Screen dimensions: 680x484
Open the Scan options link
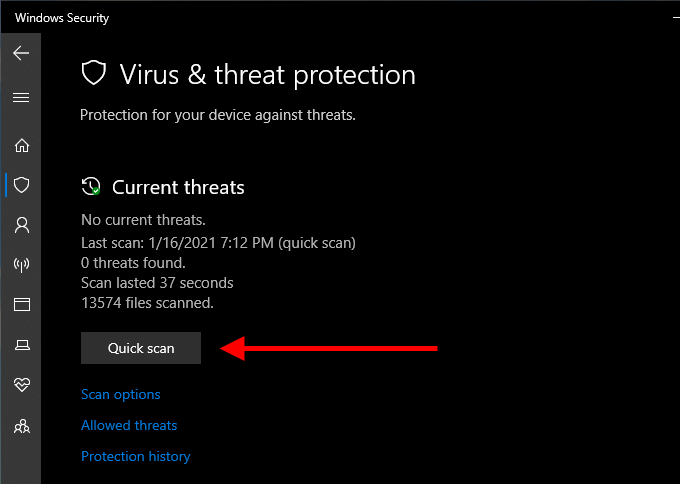(120, 394)
